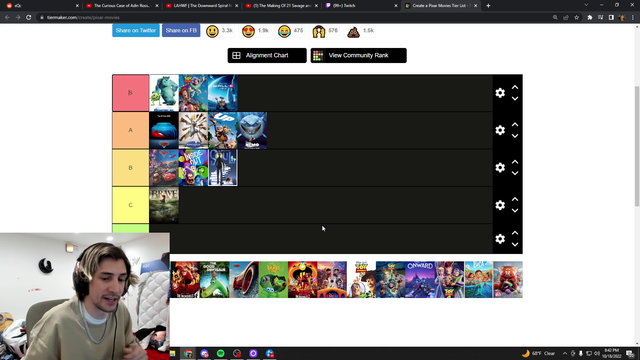Switch to the first xQc browser tab
Screen dimensions: 640x360
tap(42, 6)
